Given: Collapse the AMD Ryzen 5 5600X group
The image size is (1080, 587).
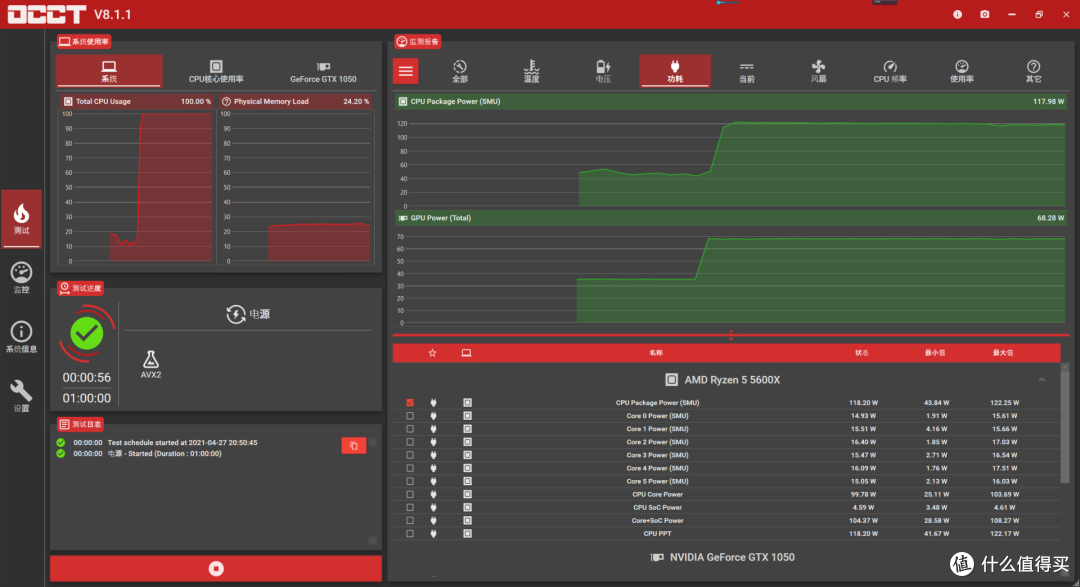Looking at the screenshot, I should pos(1041,380).
